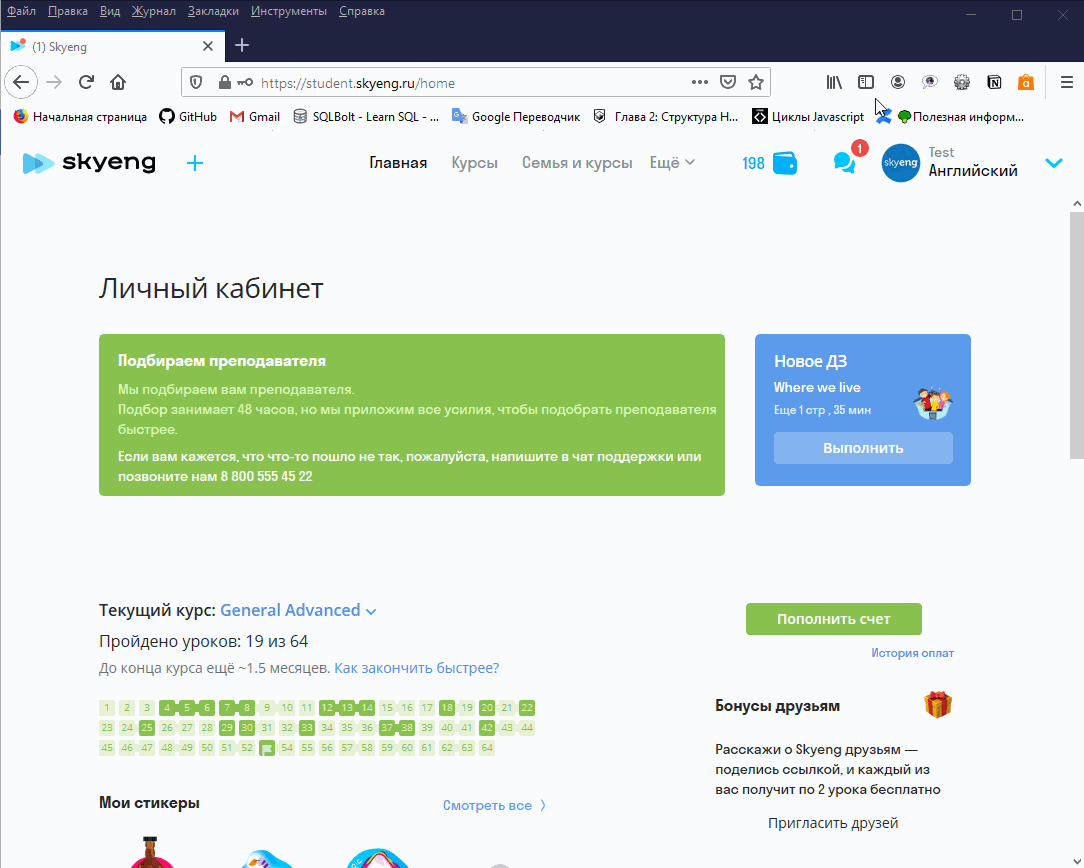
Task: Open Начальная страница bookmark
Action: tap(80, 117)
